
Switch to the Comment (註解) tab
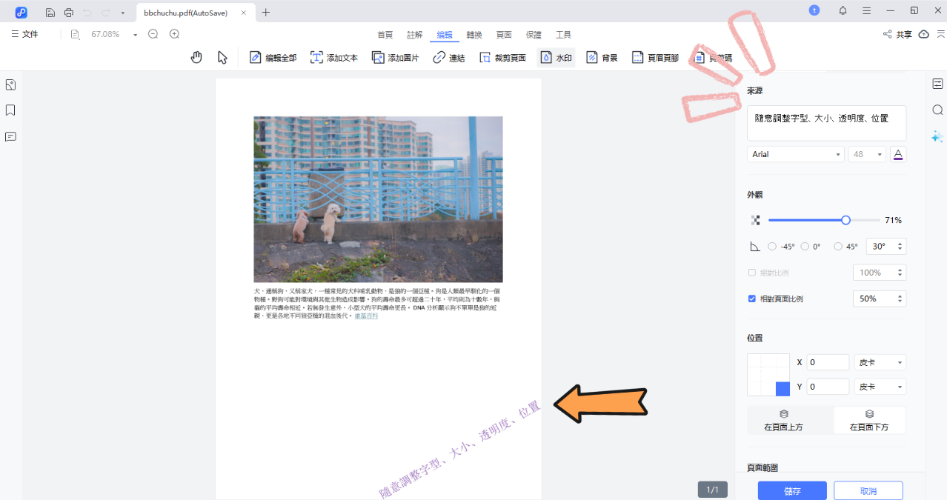pyautogui.click(x=414, y=35)
